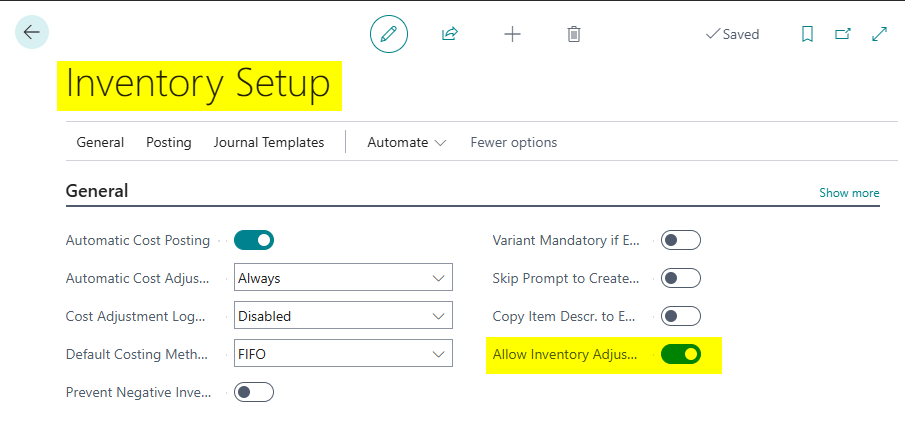The height and width of the screenshot is (425, 905).
Task: Open the Posting menu item
Action: [x=168, y=142]
